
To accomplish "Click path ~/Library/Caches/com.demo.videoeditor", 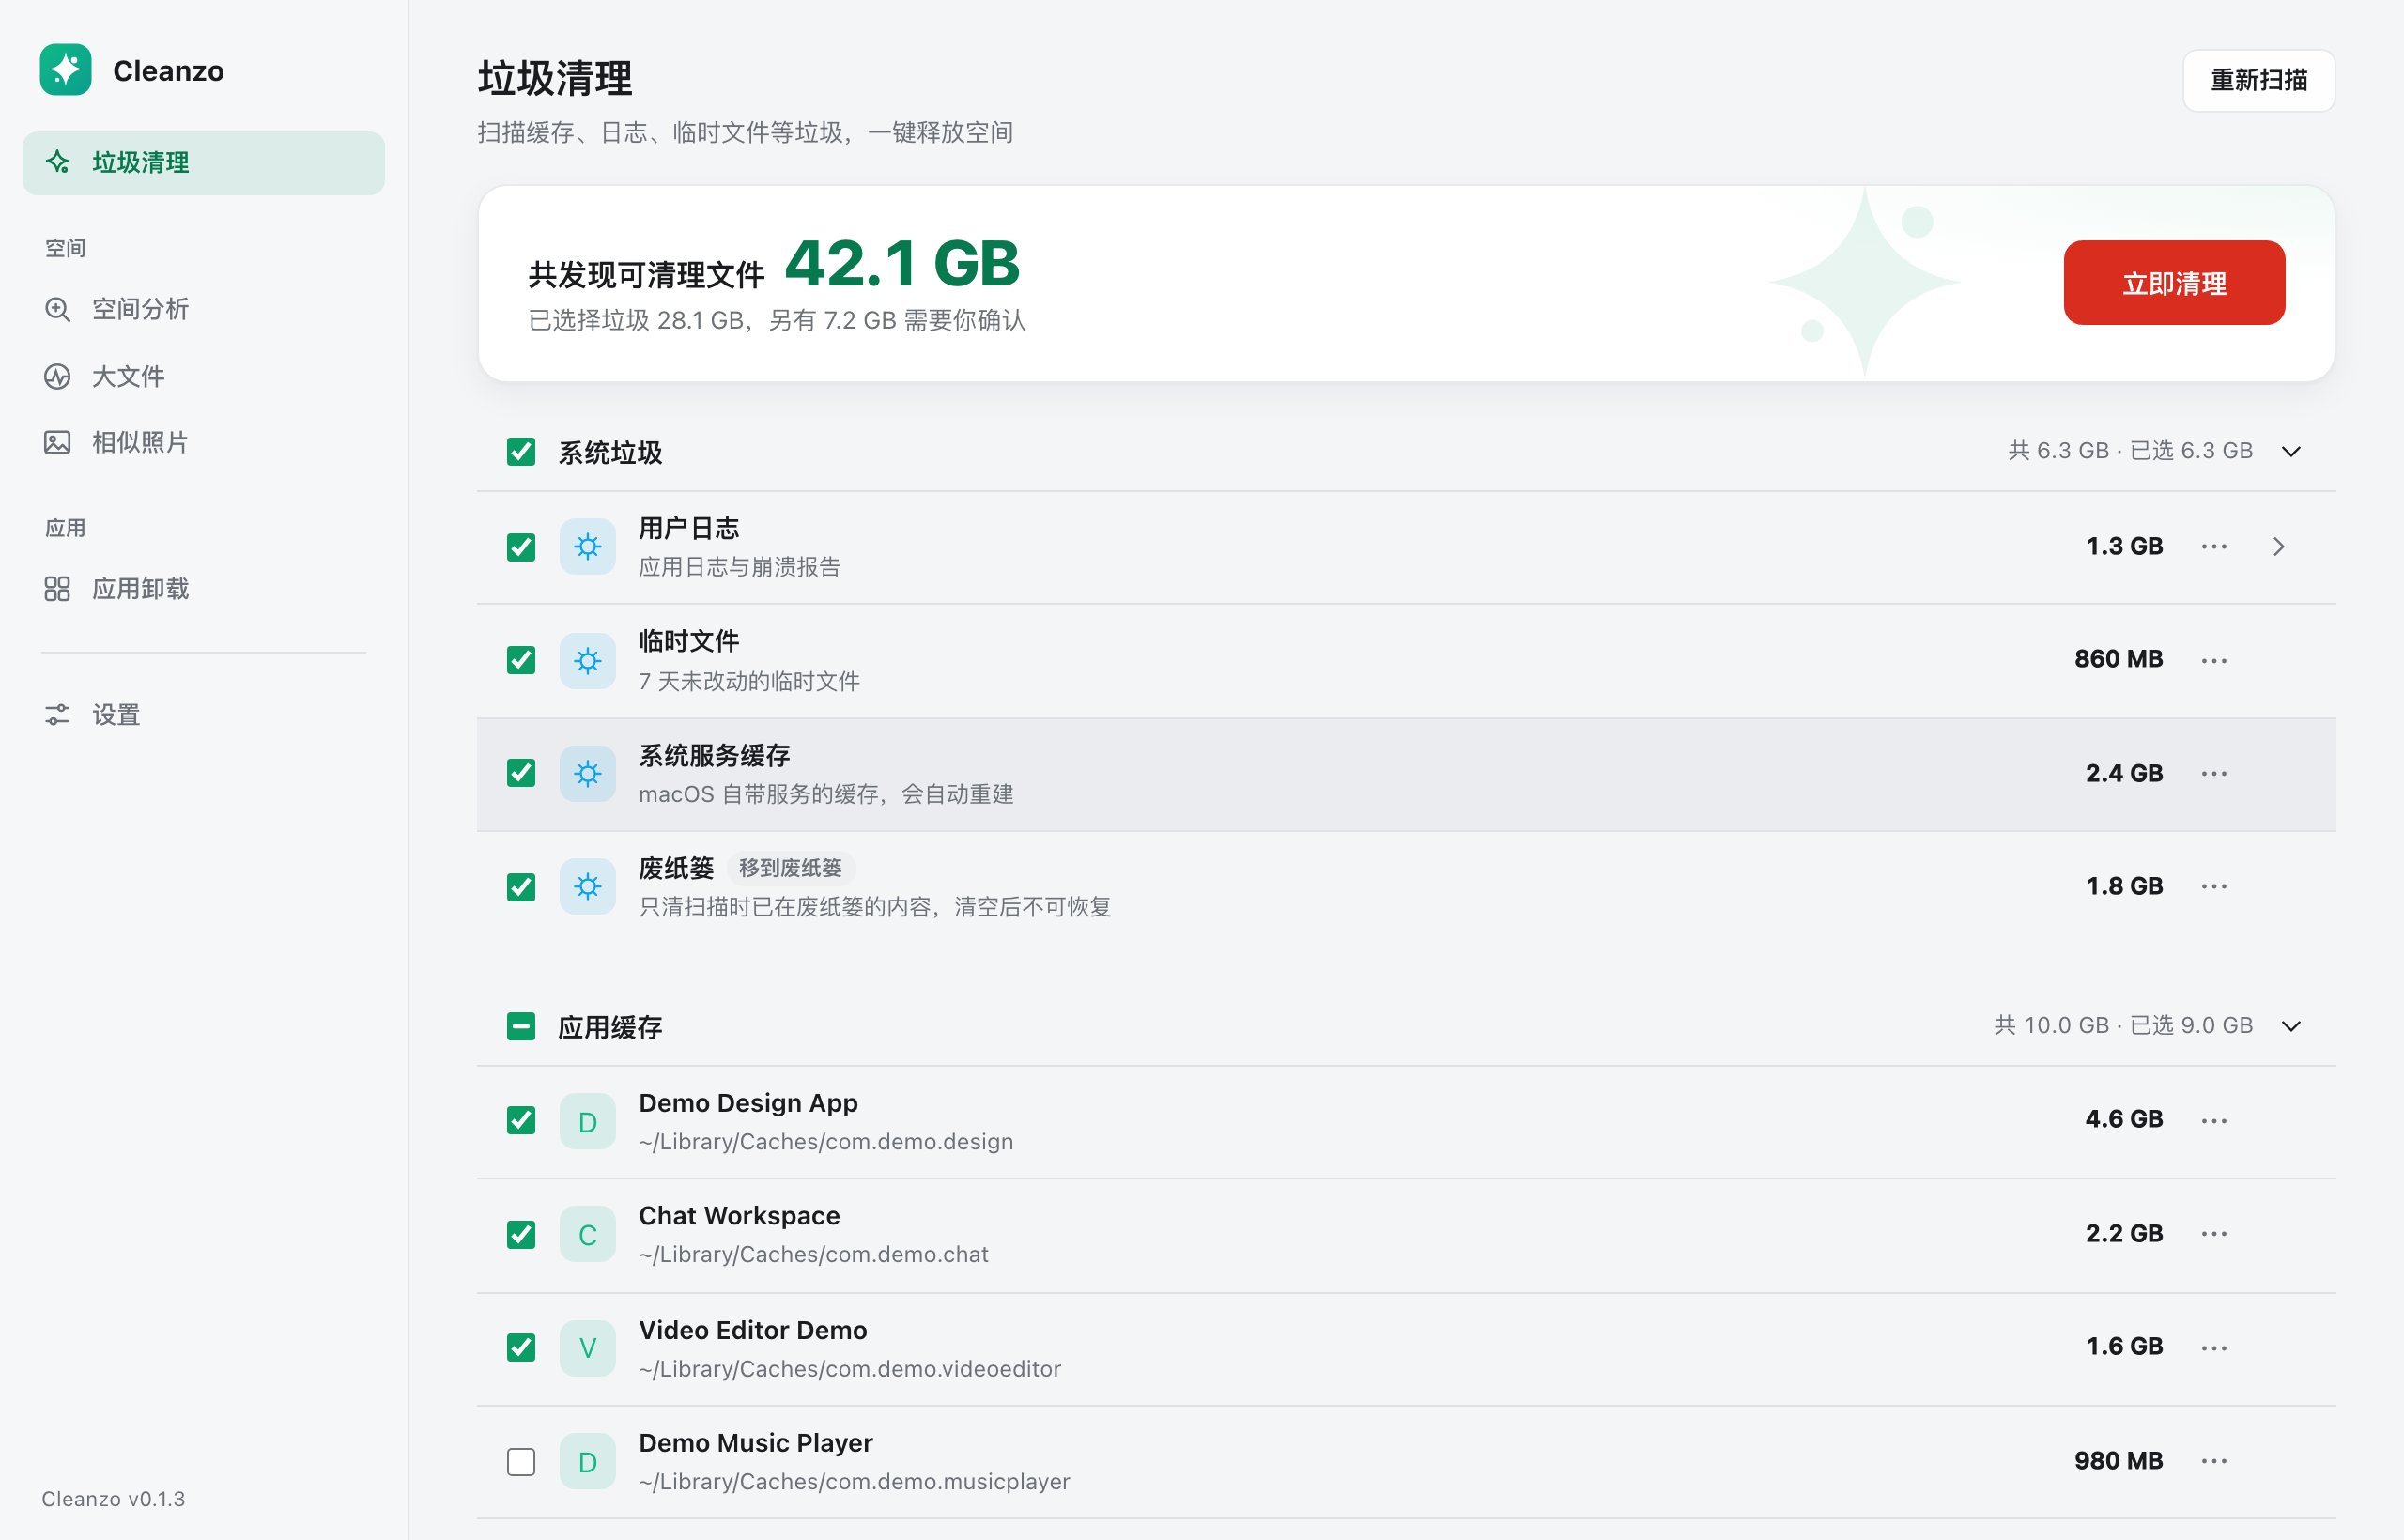I will (850, 1368).
